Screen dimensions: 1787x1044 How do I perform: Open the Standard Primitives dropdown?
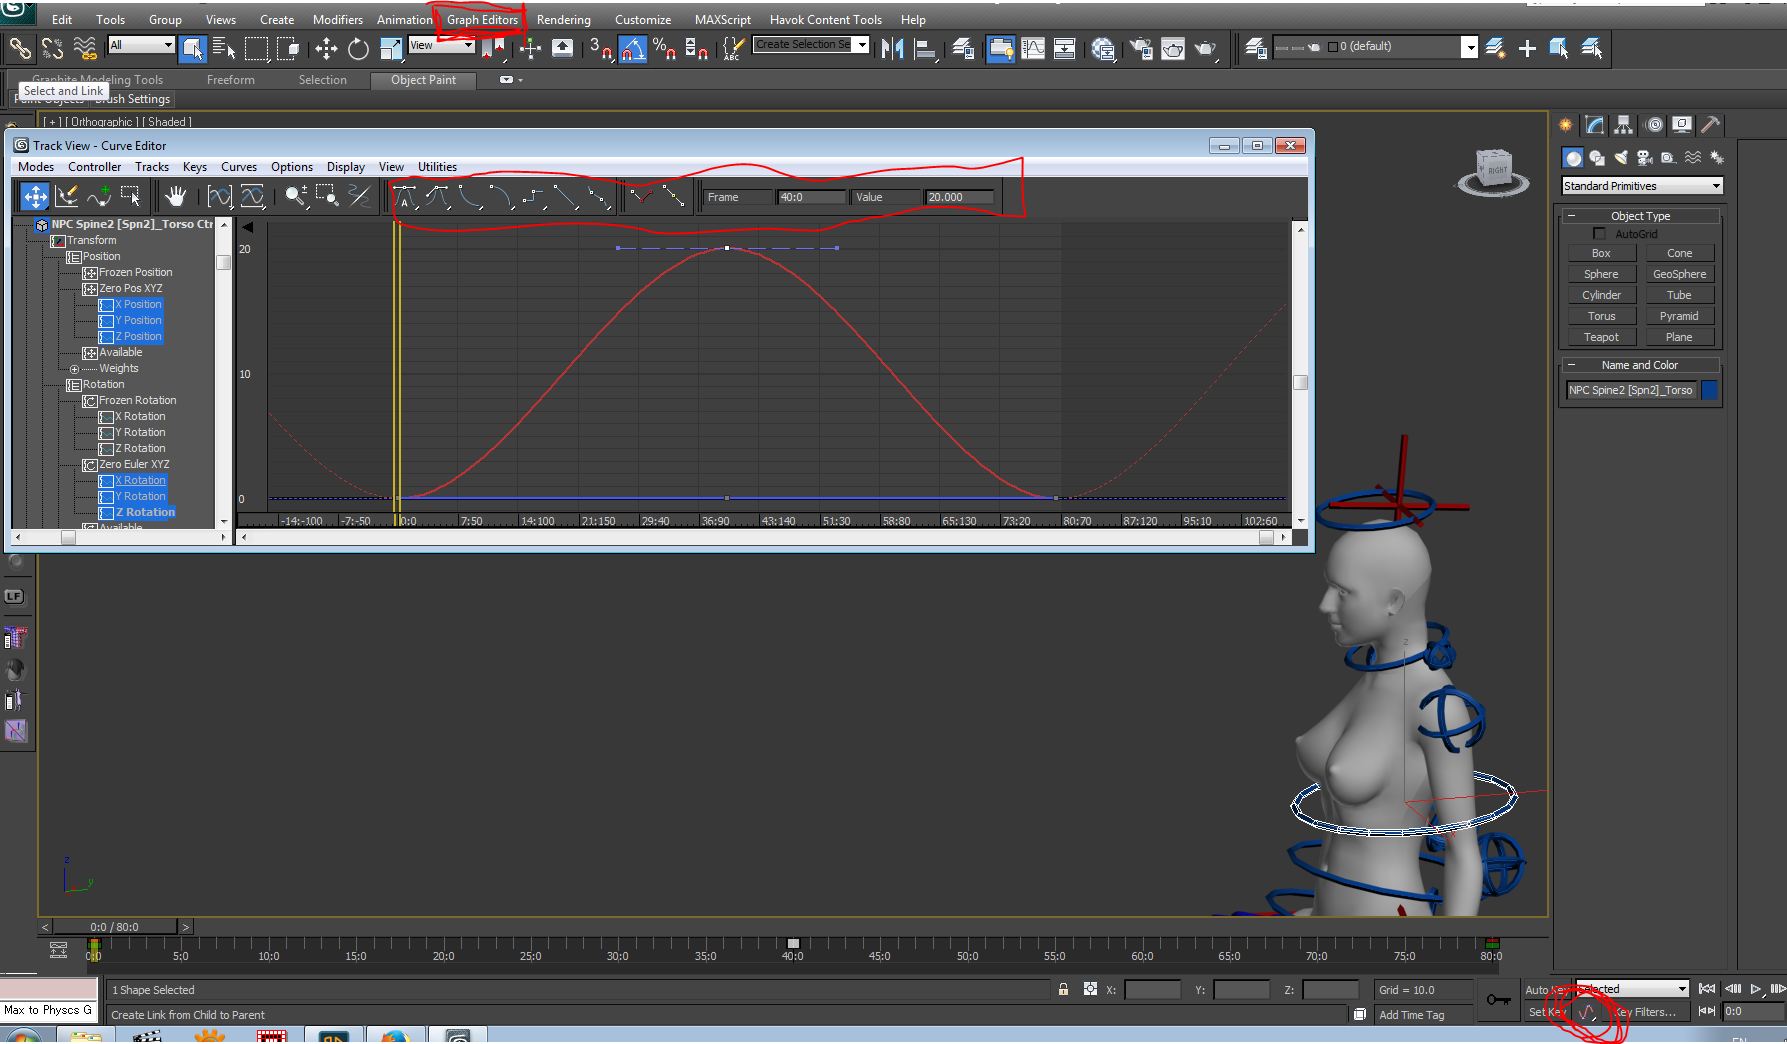coord(1718,185)
